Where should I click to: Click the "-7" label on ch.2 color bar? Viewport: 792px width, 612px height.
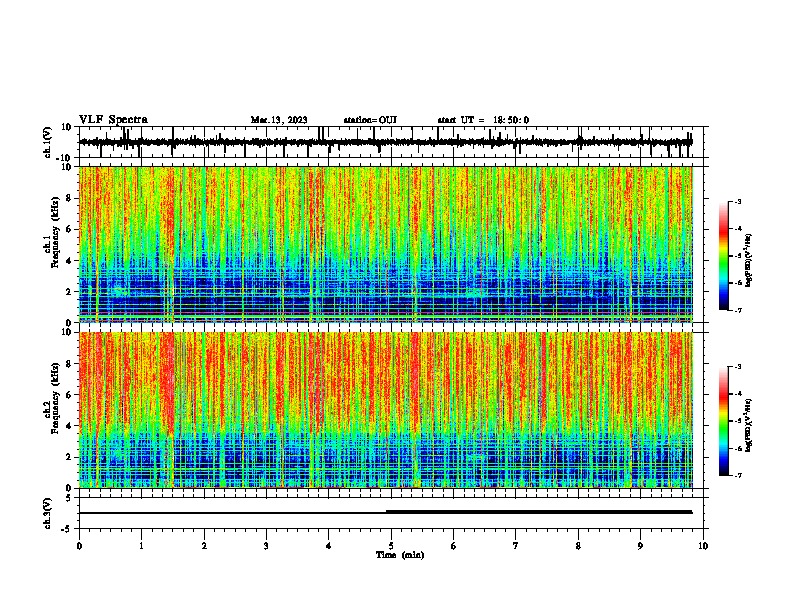click(x=737, y=475)
